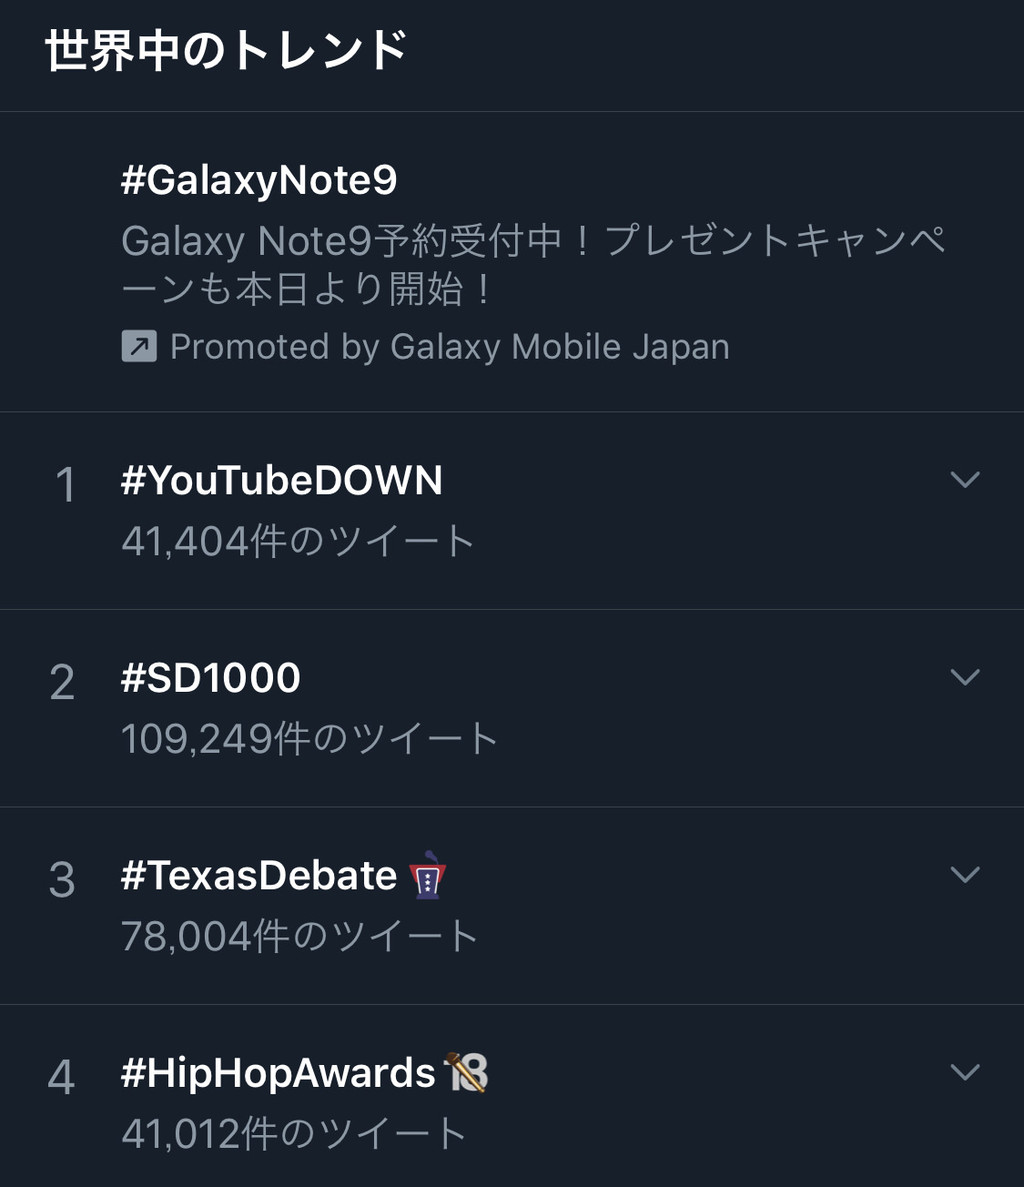
Task: Click Promoted by Galaxy Mobile Japan
Action: pos(449,347)
